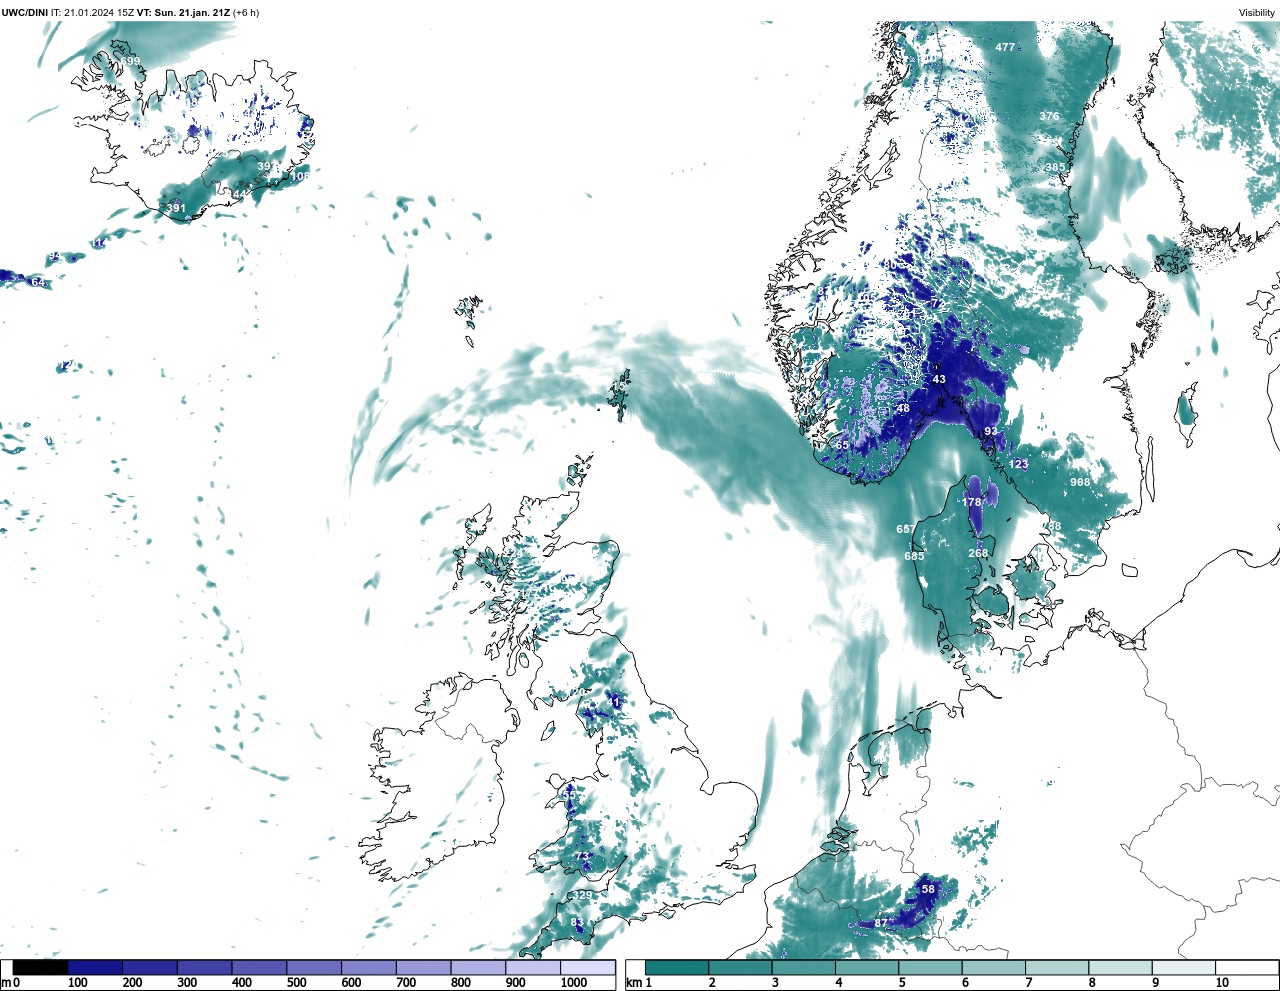Viewport: 1280px width, 991px height.
Task: Click the 83 value over southwest England
Action: pyautogui.click(x=577, y=922)
